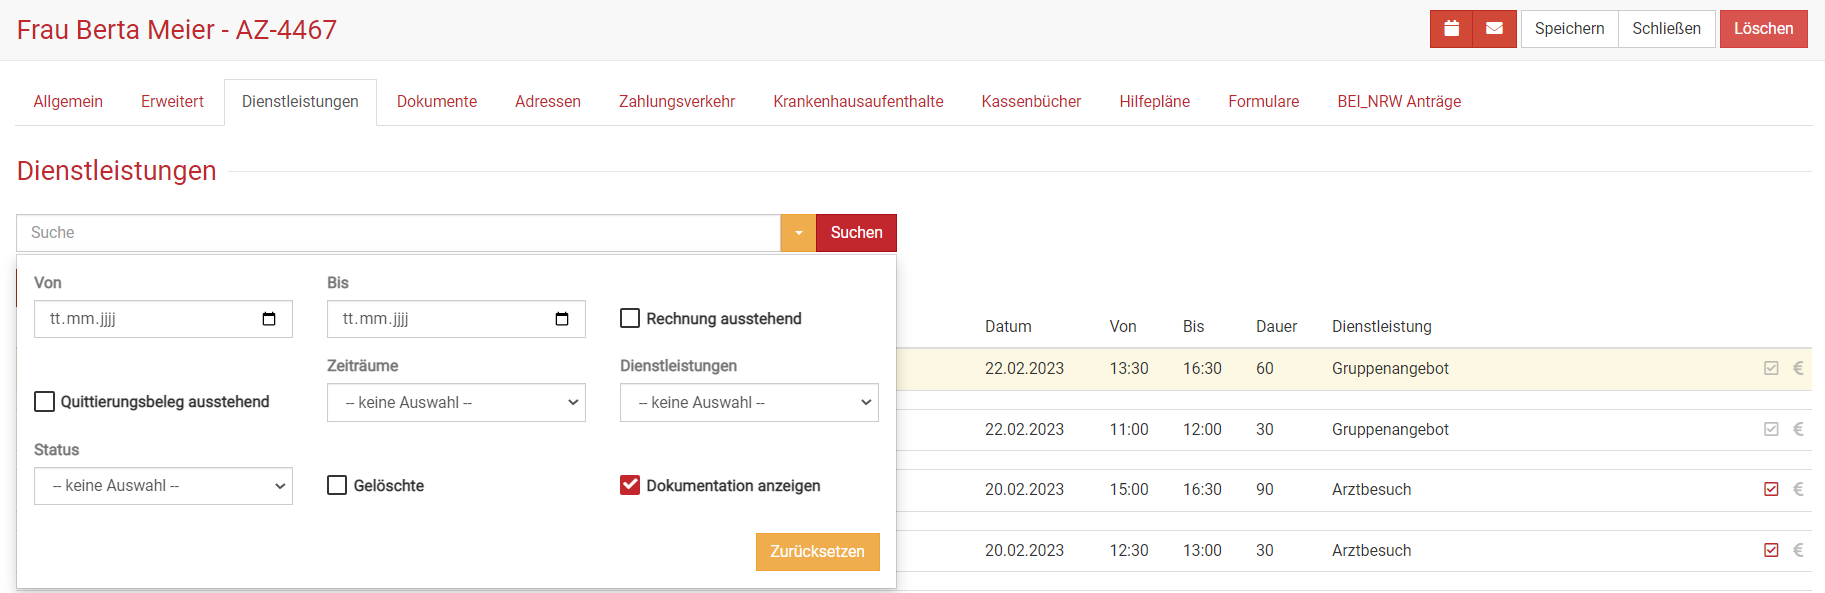The width and height of the screenshot is (1825, 593).
Task: Click euro icon on 12:30 Arztbesuch row
Action: pos(1798,551)
